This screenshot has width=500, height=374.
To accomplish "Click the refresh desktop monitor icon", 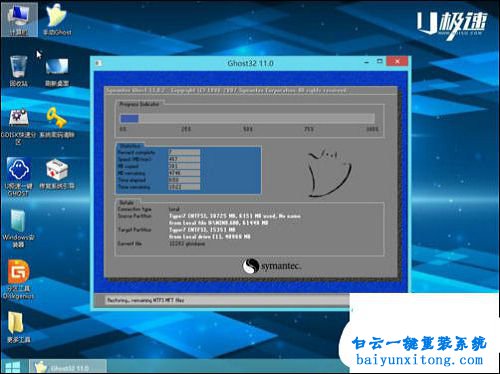I will [x=57, y=72].
